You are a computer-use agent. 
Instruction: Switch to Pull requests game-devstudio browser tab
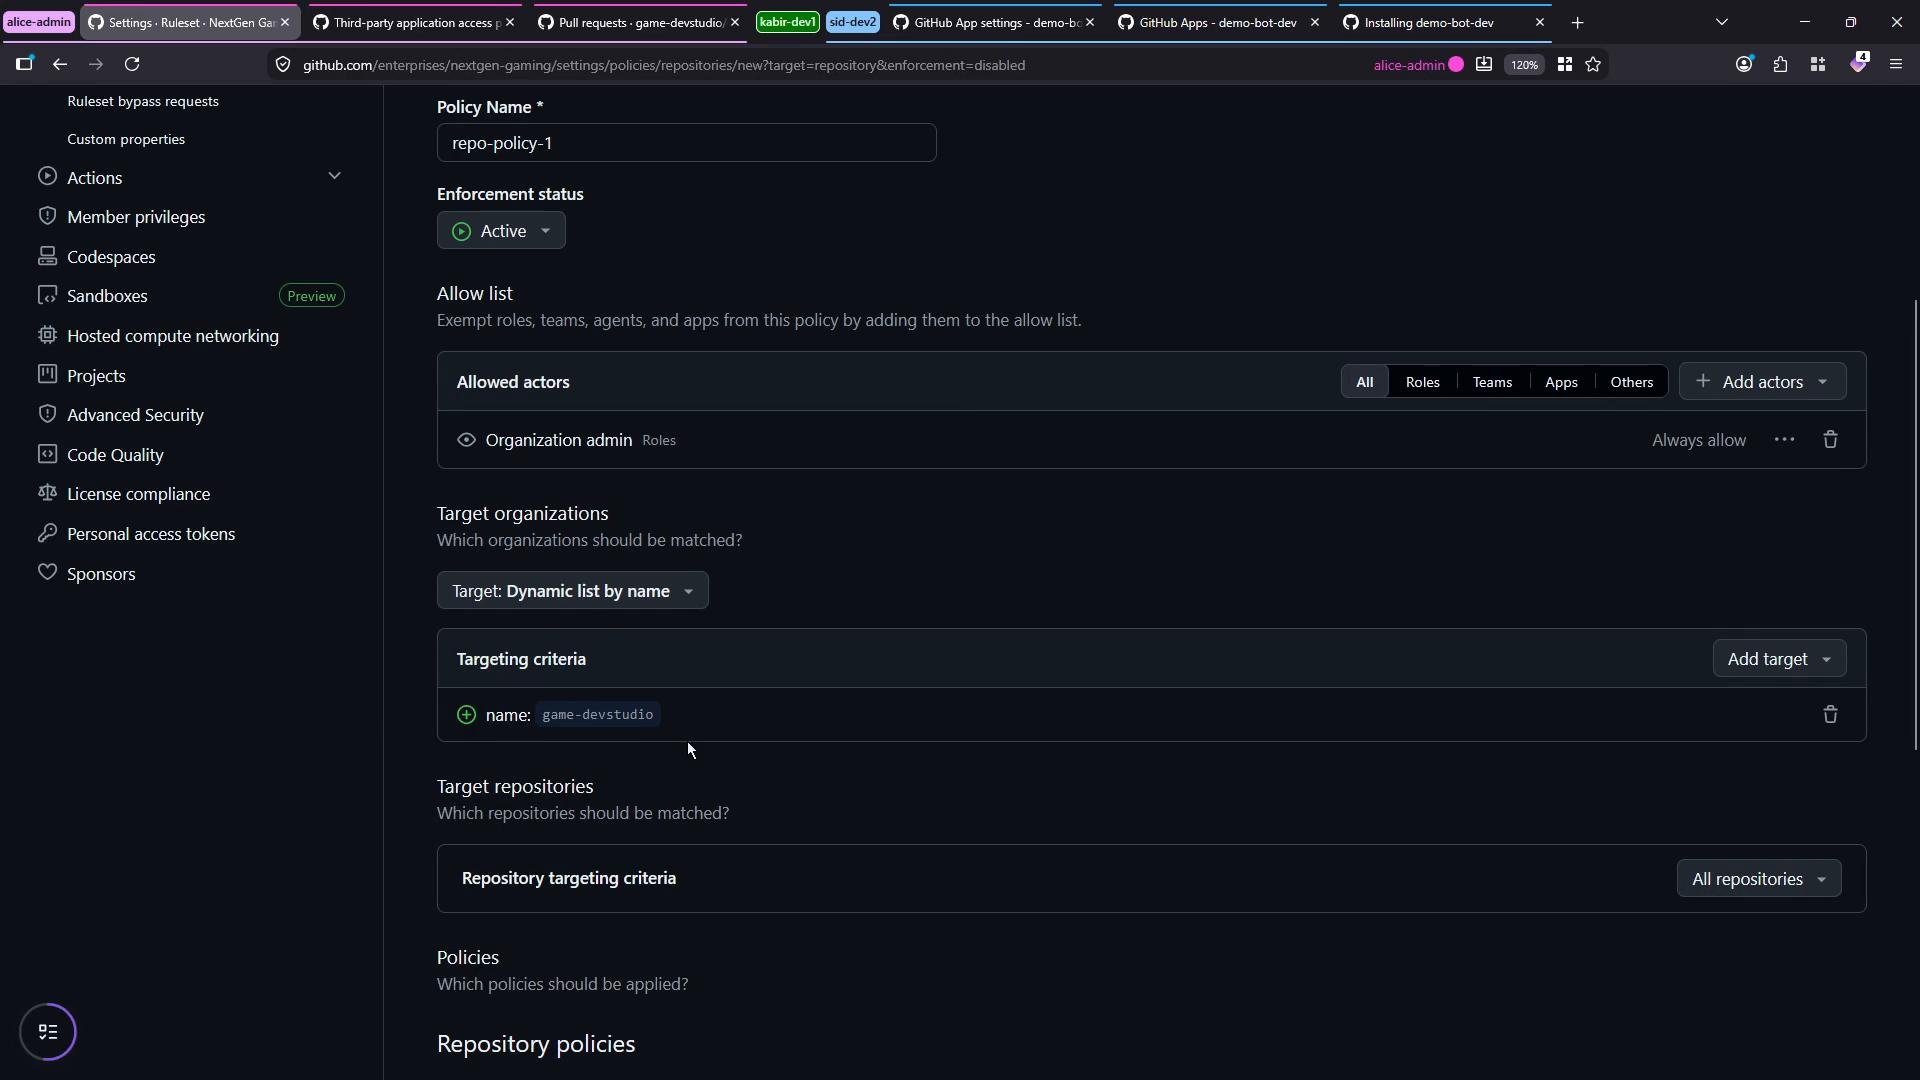[640, 22]
